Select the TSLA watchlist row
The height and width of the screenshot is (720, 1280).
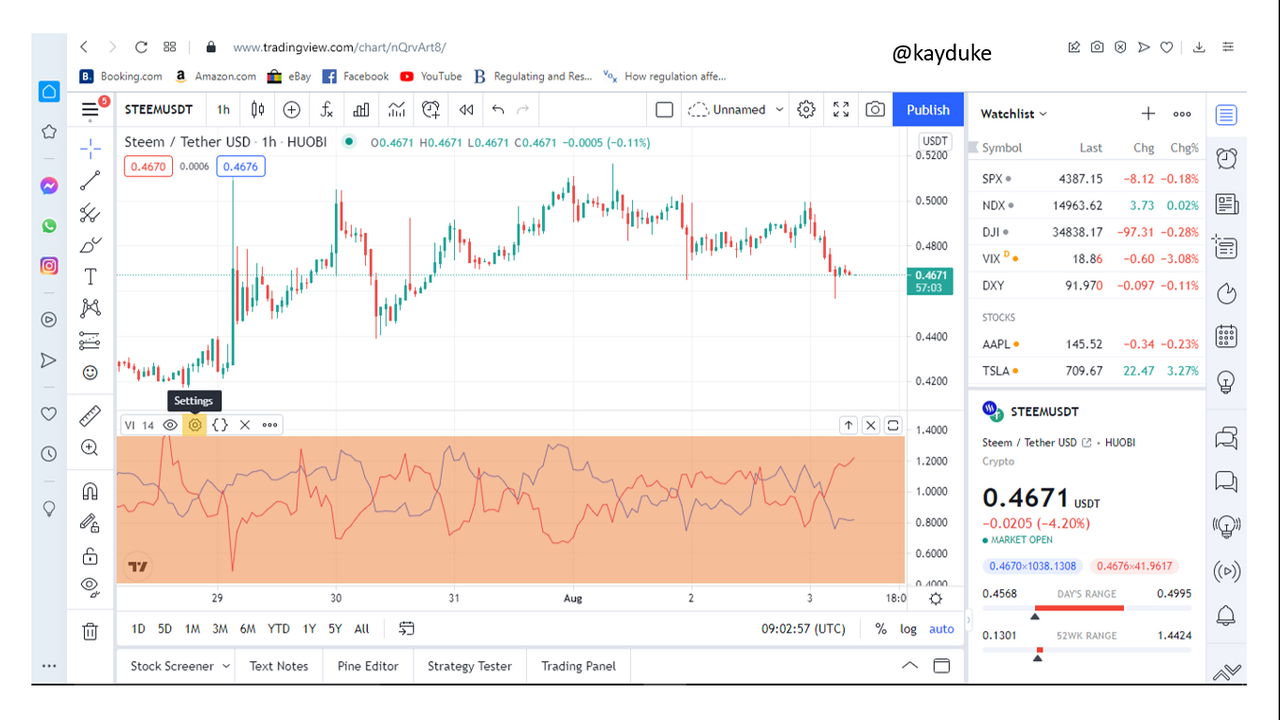pos(1088,371)
